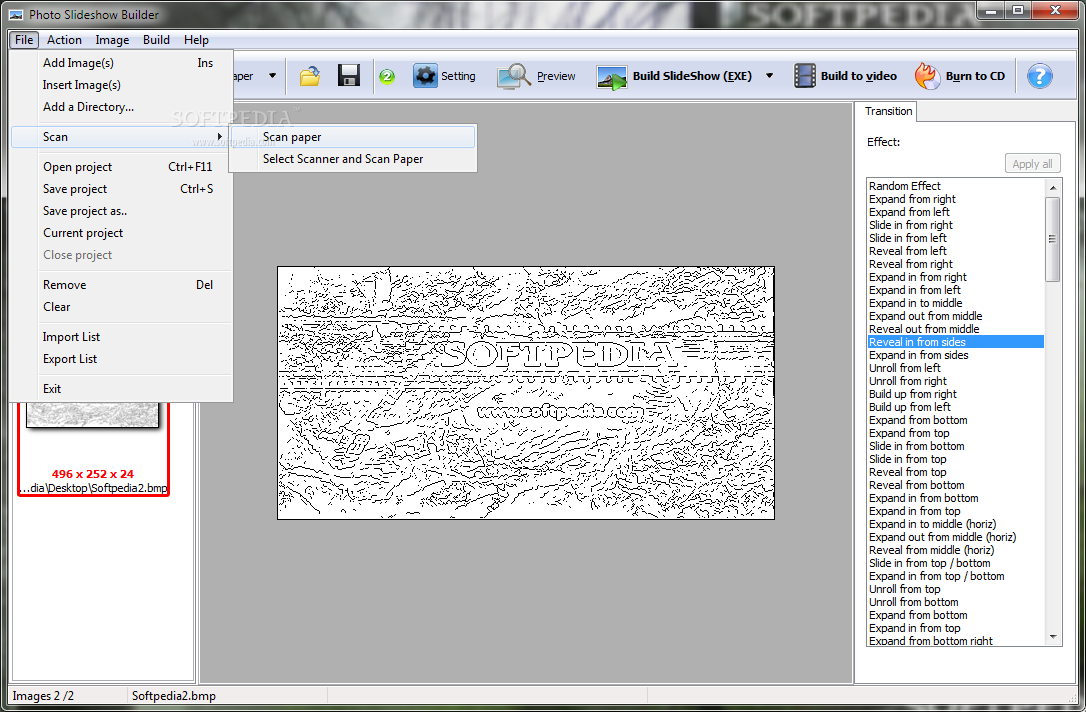Choose Save project menu item

pos(122,189)
